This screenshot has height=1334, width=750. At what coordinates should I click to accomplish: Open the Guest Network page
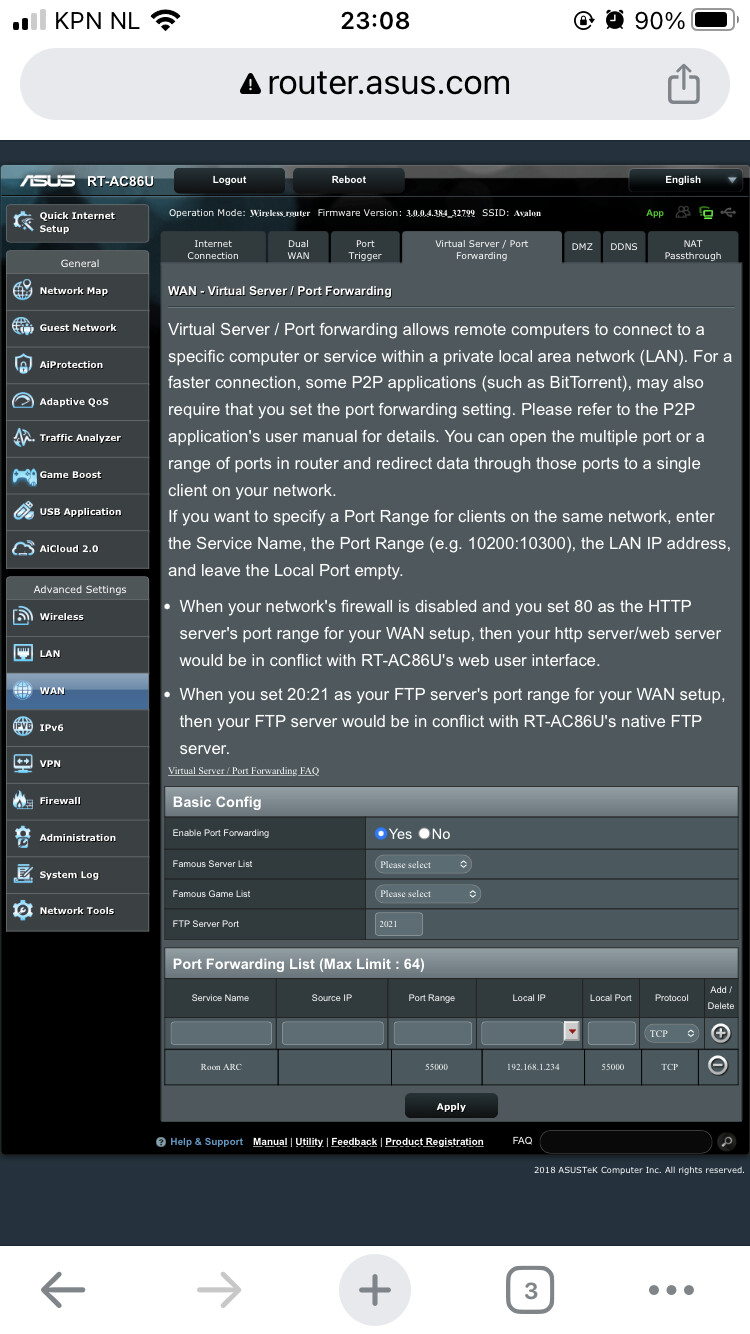(78, 328)
